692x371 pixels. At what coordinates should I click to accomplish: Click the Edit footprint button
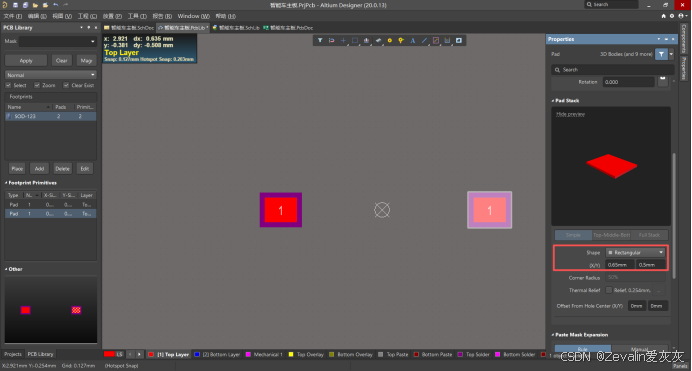pos(85,169)
